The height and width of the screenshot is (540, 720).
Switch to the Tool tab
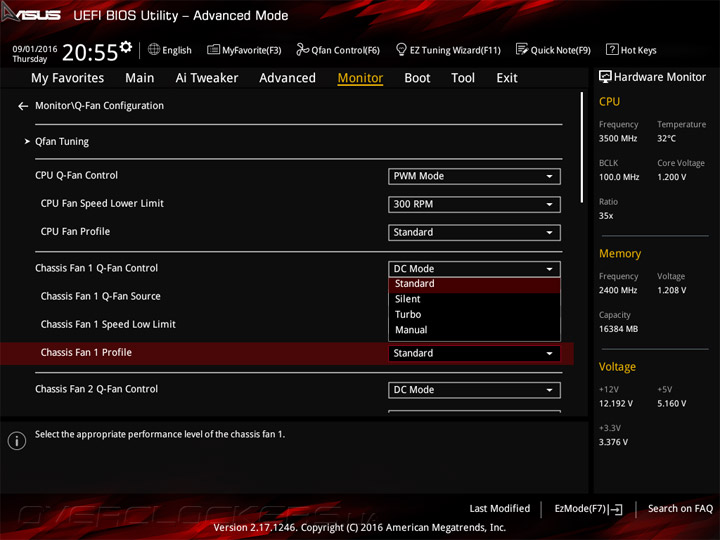[463, 78]
